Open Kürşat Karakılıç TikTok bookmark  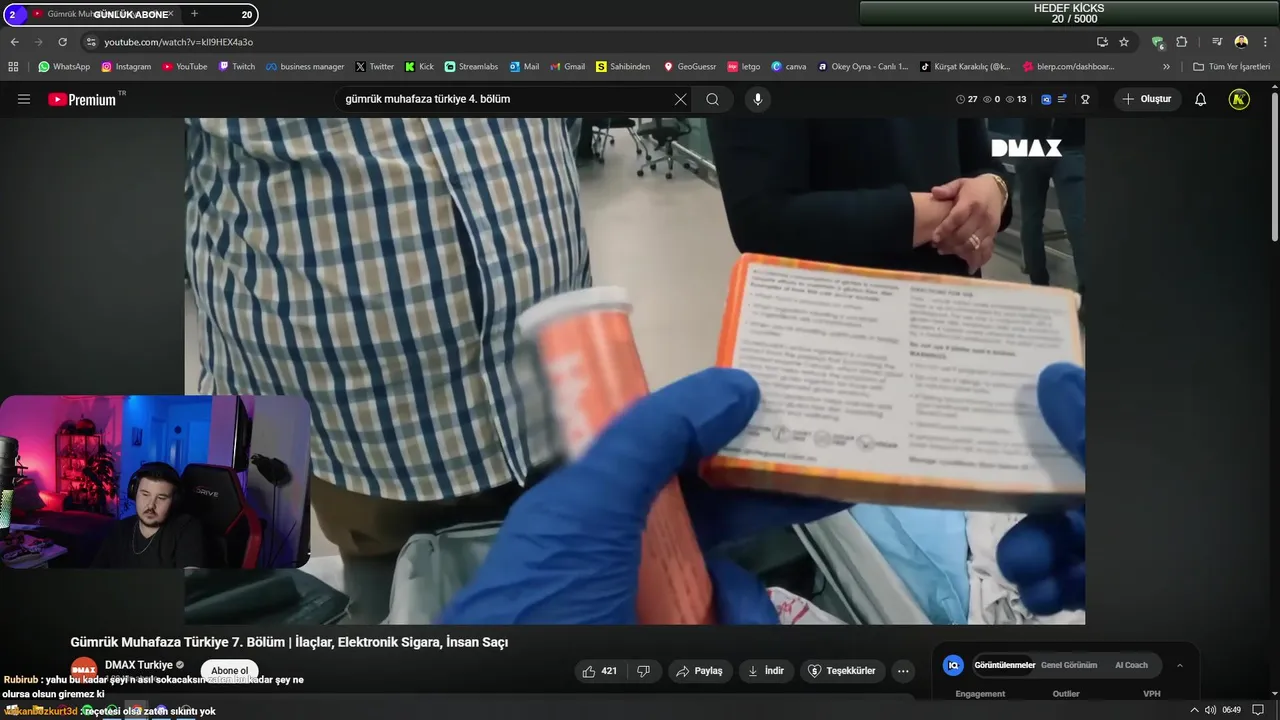(965, 67)
